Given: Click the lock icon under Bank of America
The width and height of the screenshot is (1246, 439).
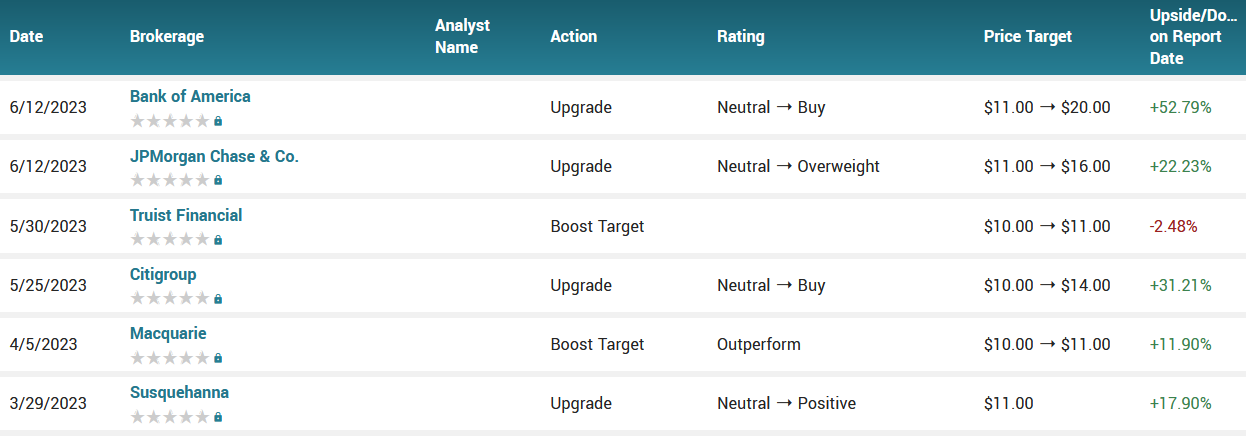Looking at the screenshot, I should [x=218, y=121].
